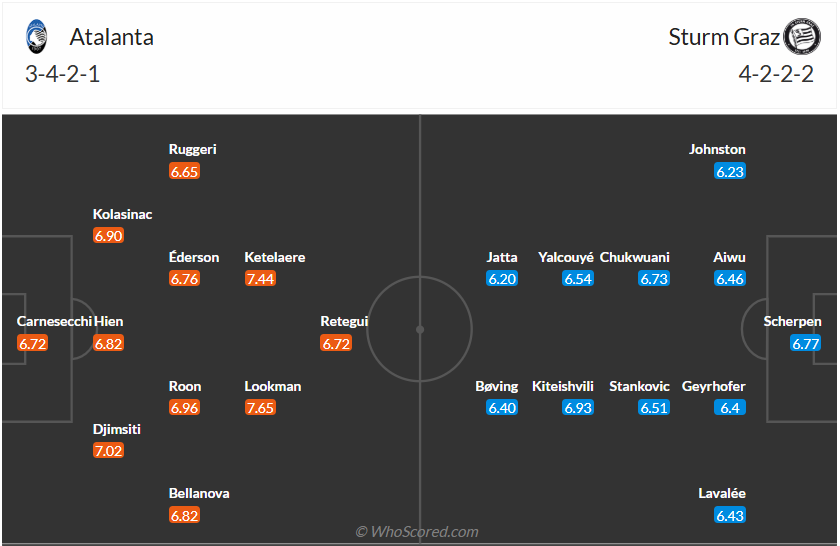Click the Atalanta 3-4-2-1 formation text

tap(63, 74)
